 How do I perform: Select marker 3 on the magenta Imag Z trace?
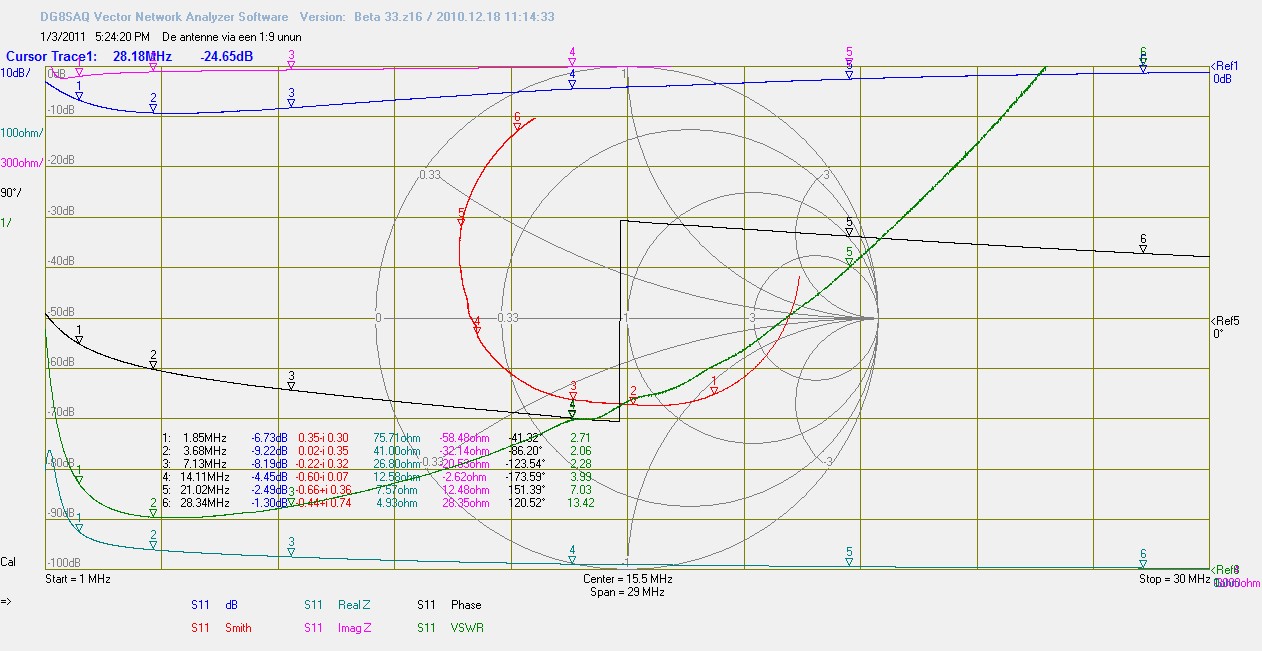(291, 60)
